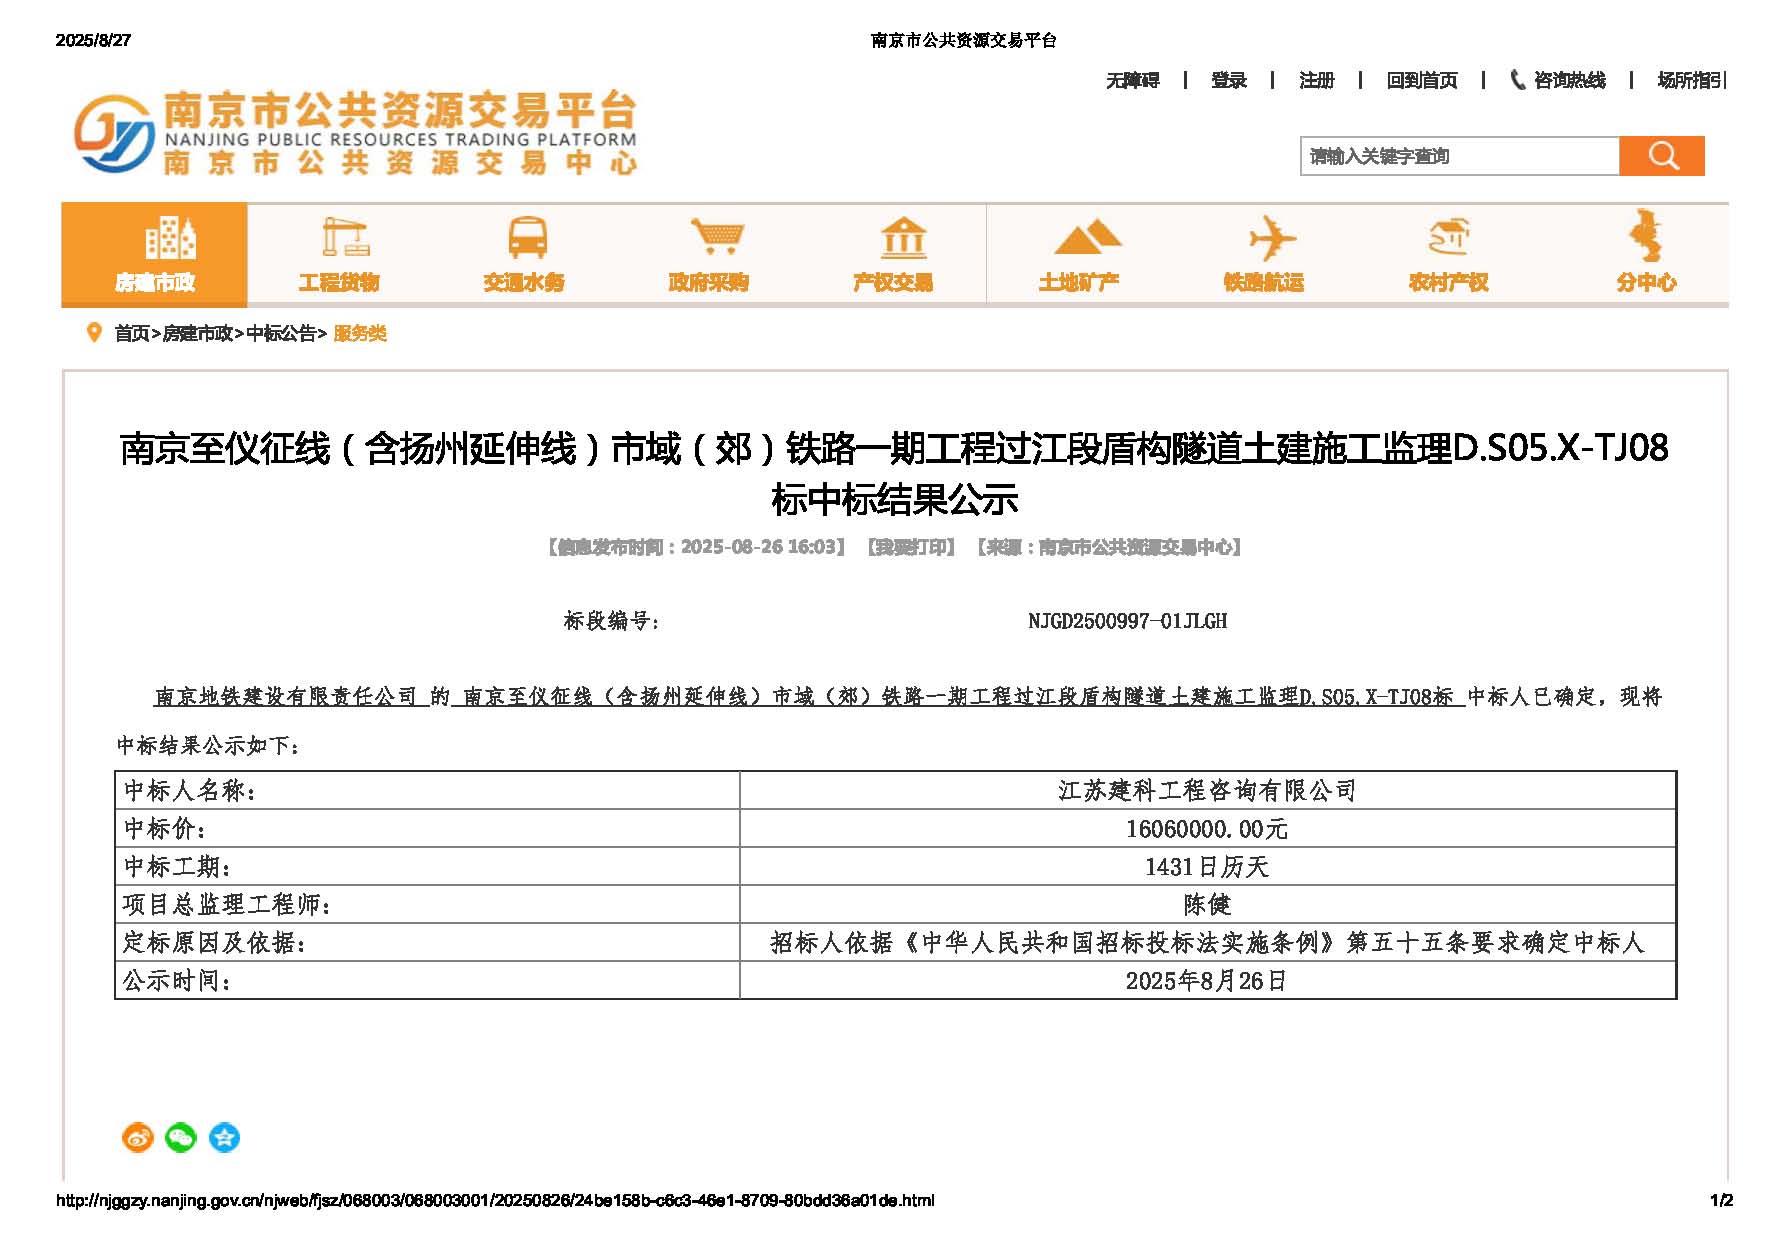Click the 标段编号 label
Viewport: 1790px width, 1241px height.
coord(612,621)
